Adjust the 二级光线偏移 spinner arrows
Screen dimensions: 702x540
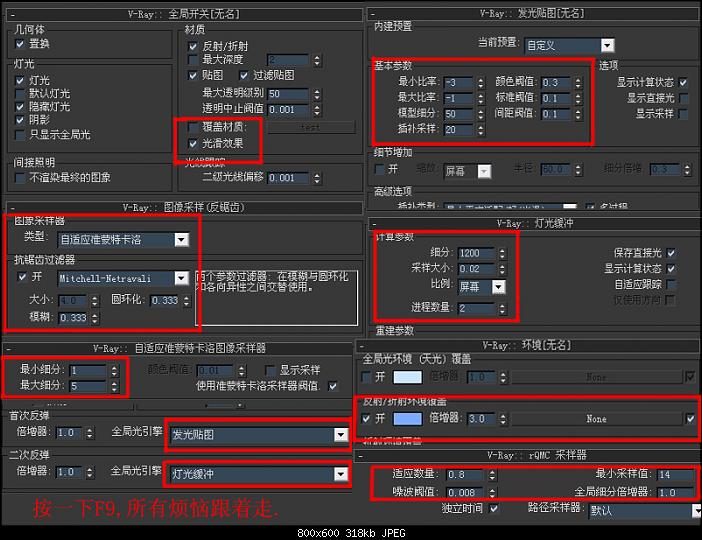(317, 178)
